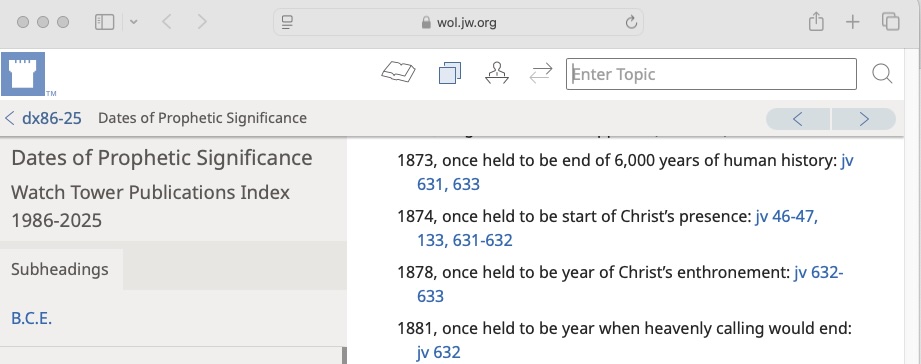The width and height of the screenshot is (921, 364).
Task: Go to the previous document arrow
Action: 798,119
